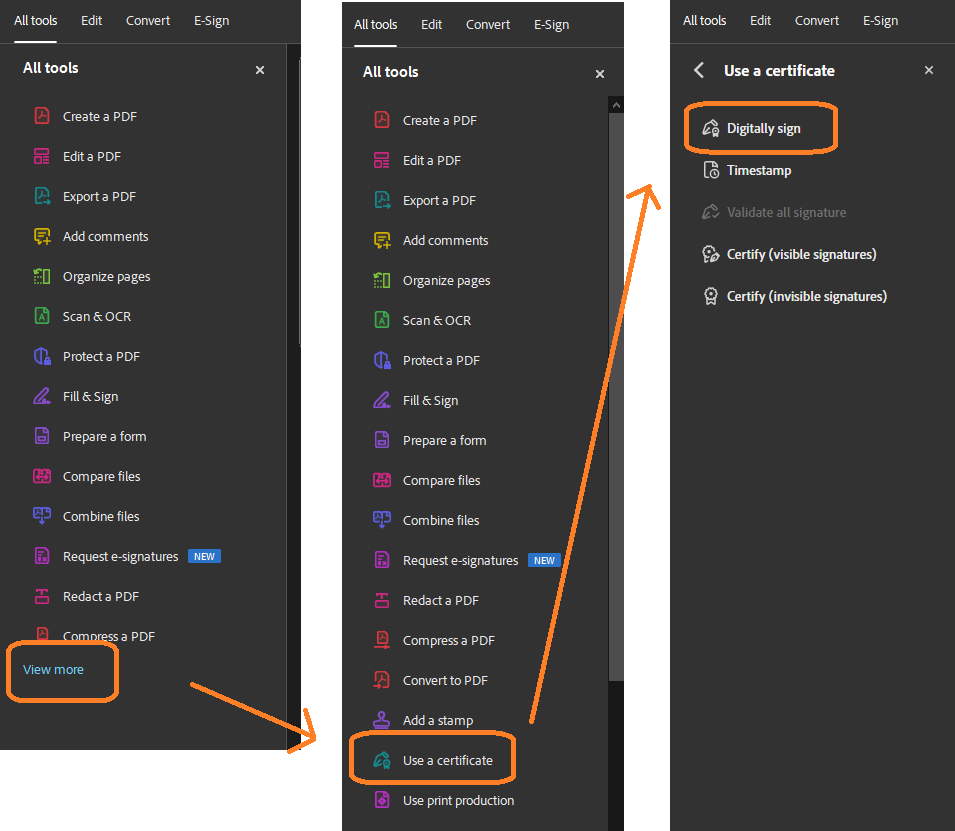
Task: Click the Use print production icon
Action: click(x=381, y=800)
